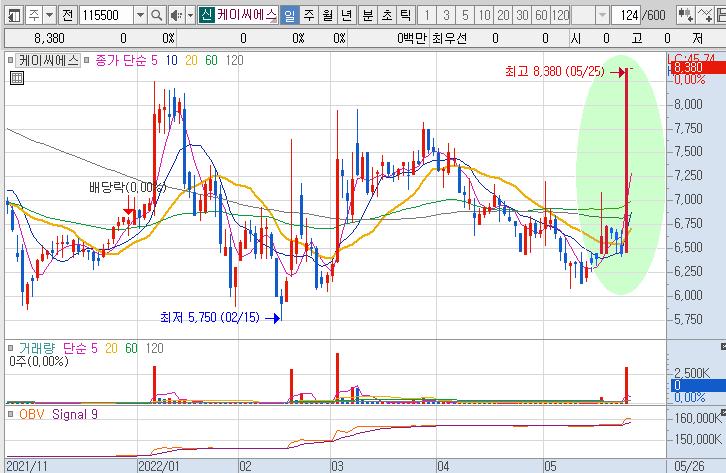Toggle square marker before 종가 단순
This screenshot has height=473, width=726.
87,60
